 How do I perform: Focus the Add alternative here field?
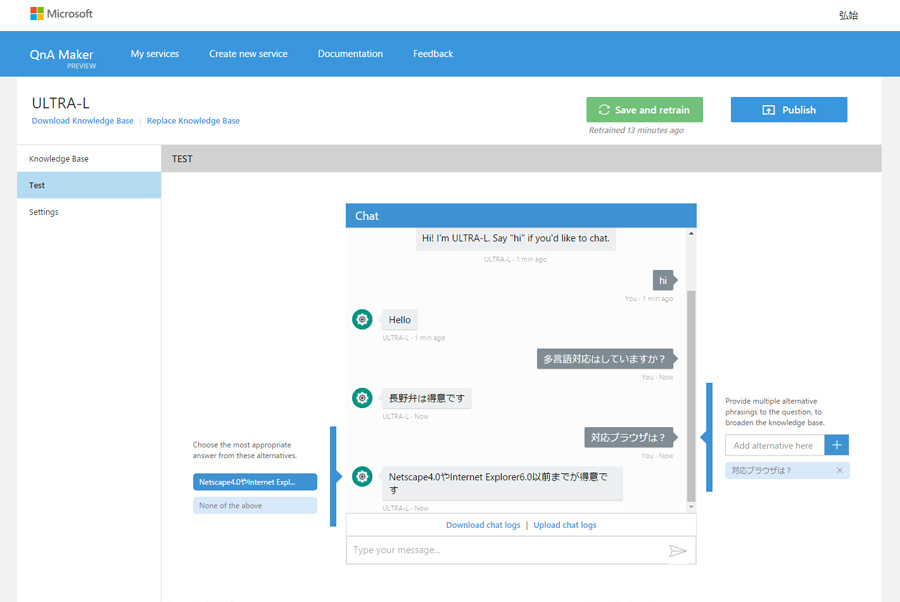[775, 445]
